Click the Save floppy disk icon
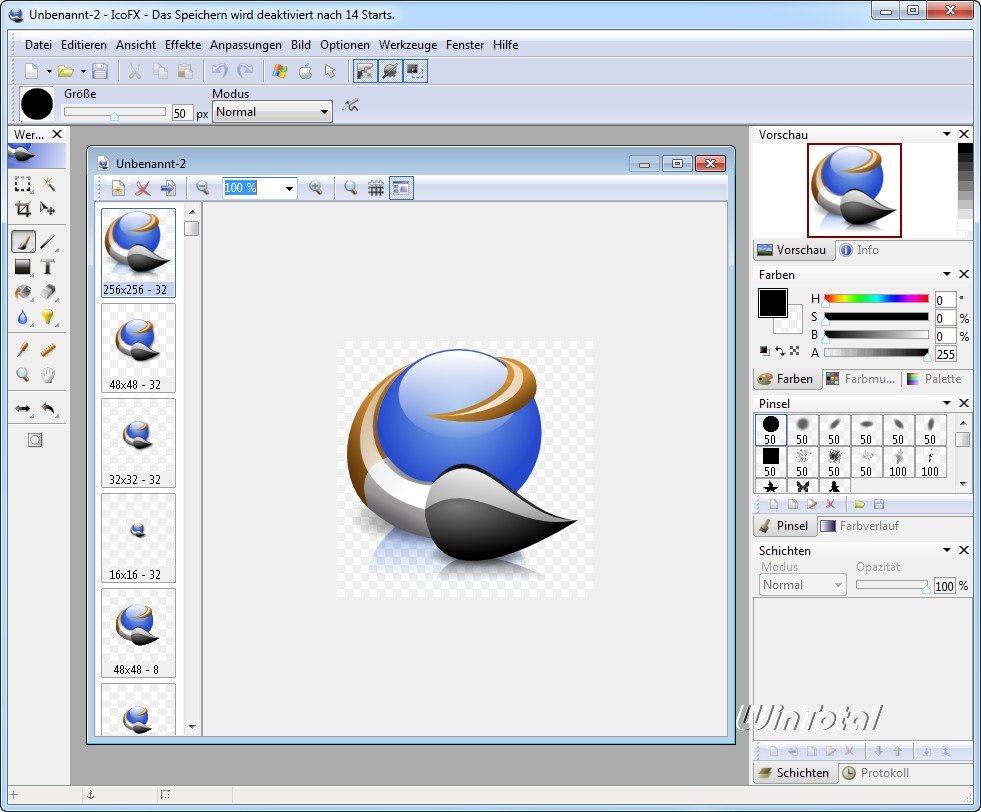This screenshot has width=981, height=812. click(100, 71)
